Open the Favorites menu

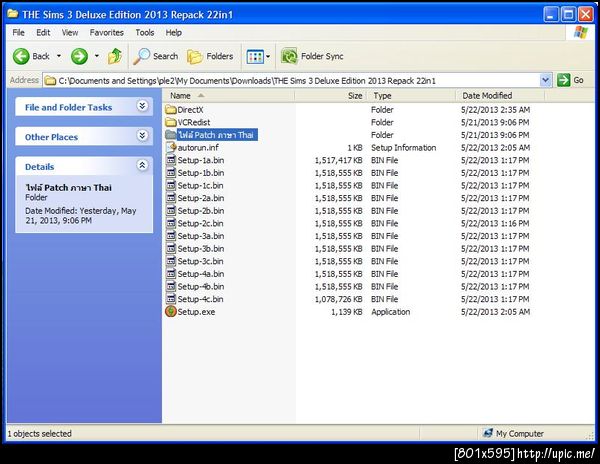[107, 33]
